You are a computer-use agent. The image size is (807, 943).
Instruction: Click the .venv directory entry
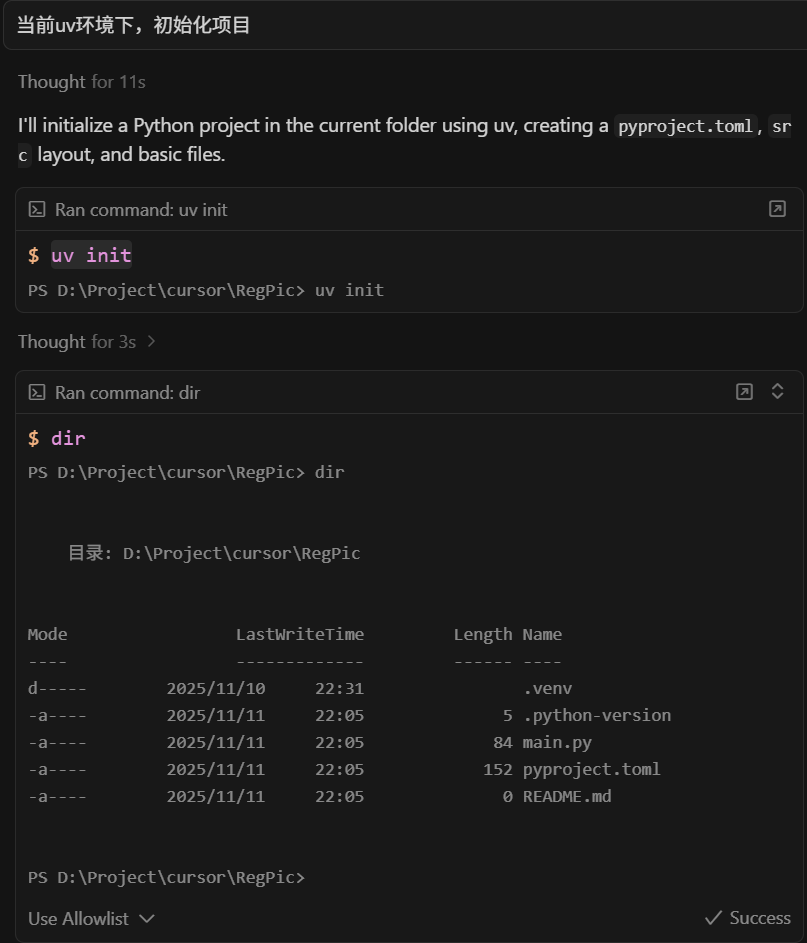pyautogui.click(x=547, y=689)
